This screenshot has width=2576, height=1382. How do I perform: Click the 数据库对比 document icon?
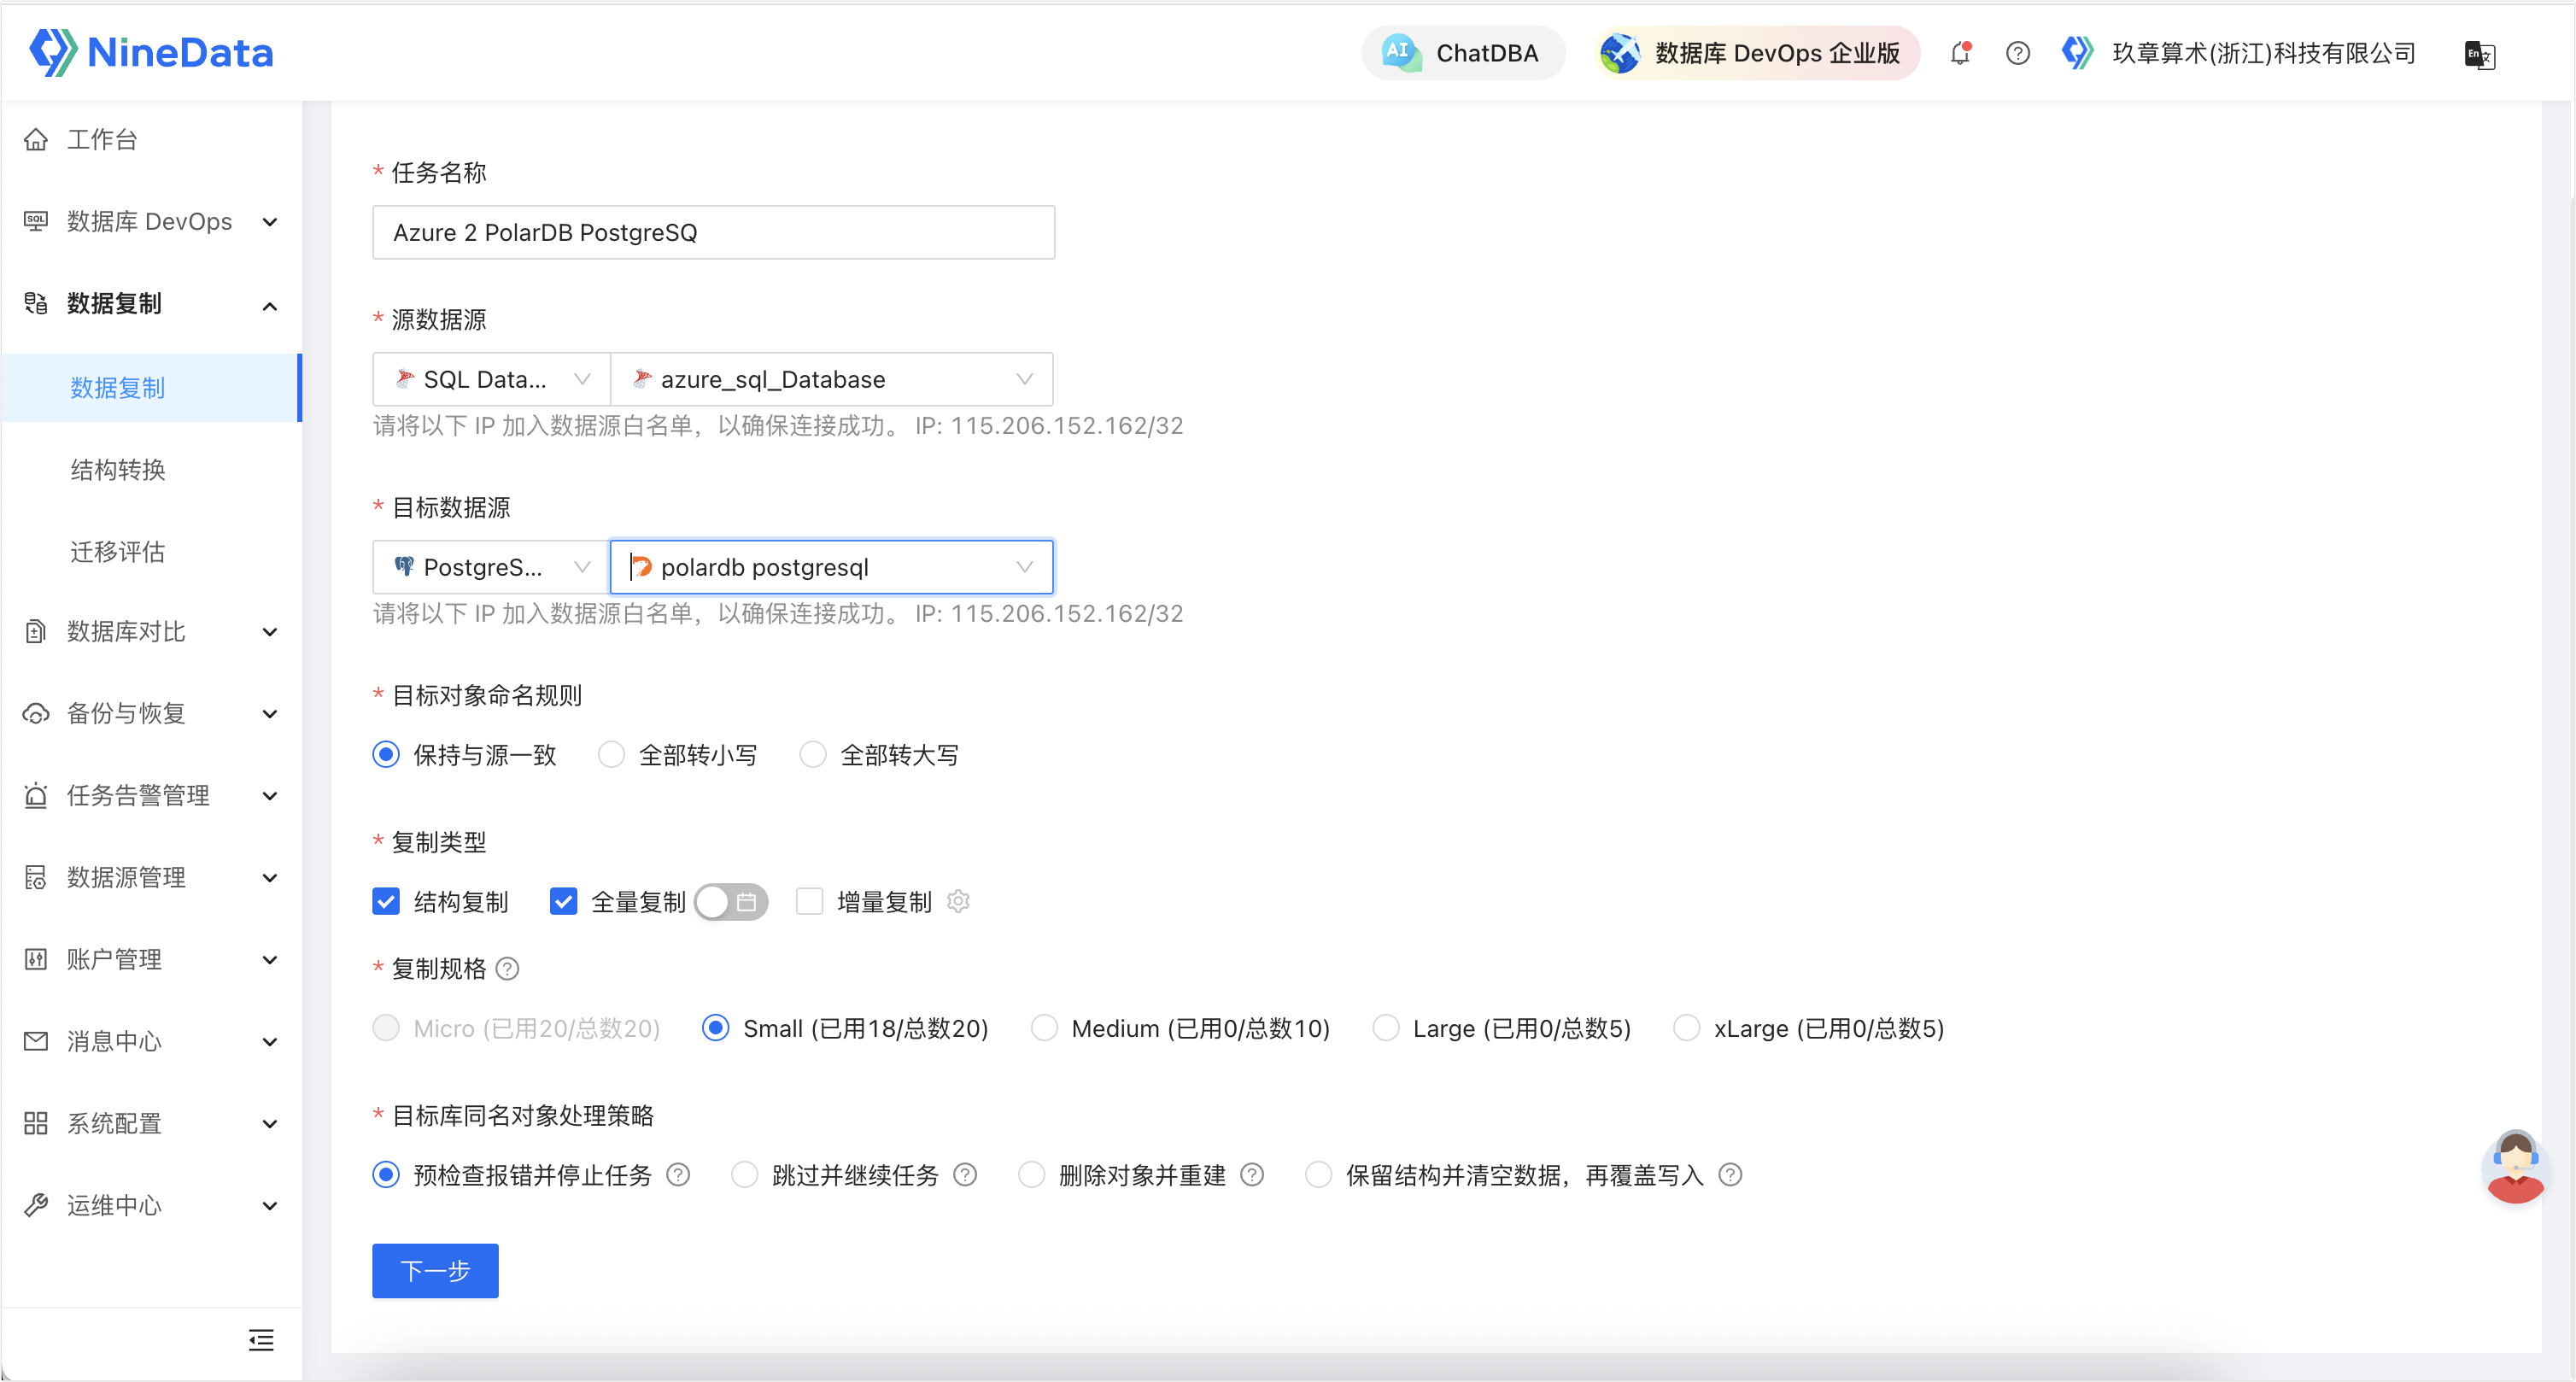click(x=36, y=632)
